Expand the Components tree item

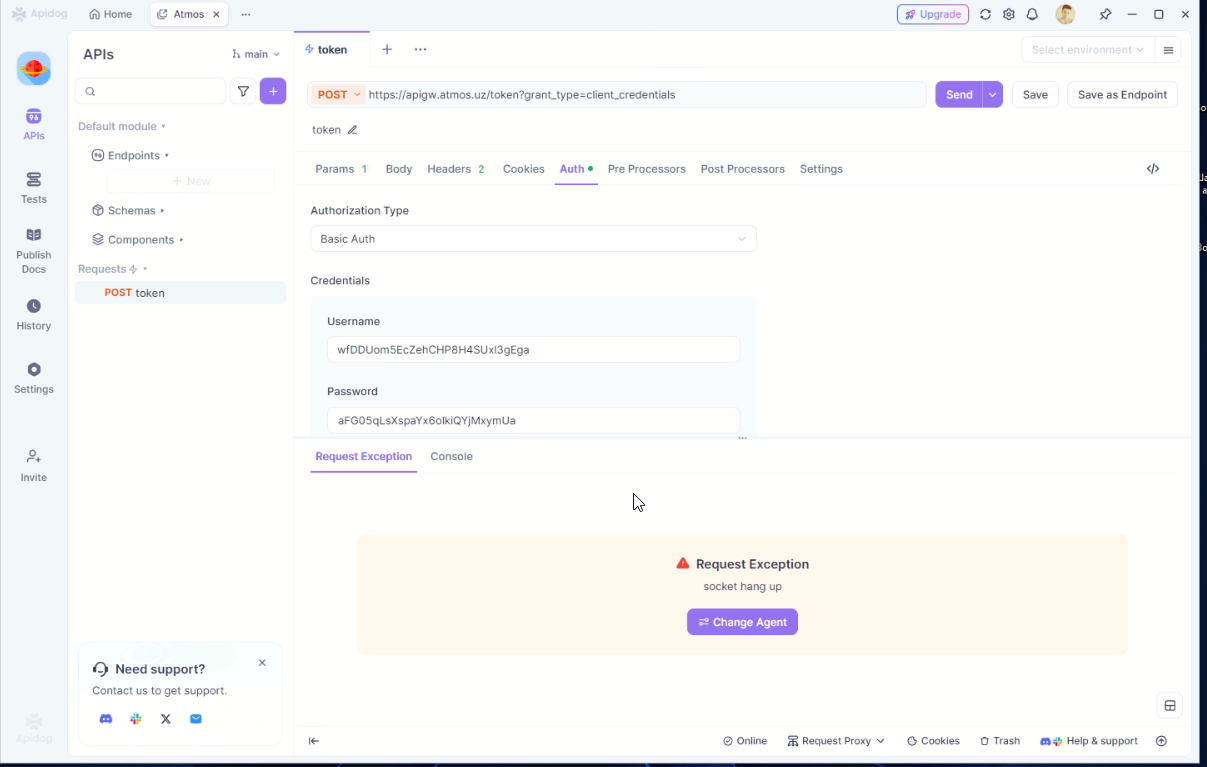click(138, 240)
